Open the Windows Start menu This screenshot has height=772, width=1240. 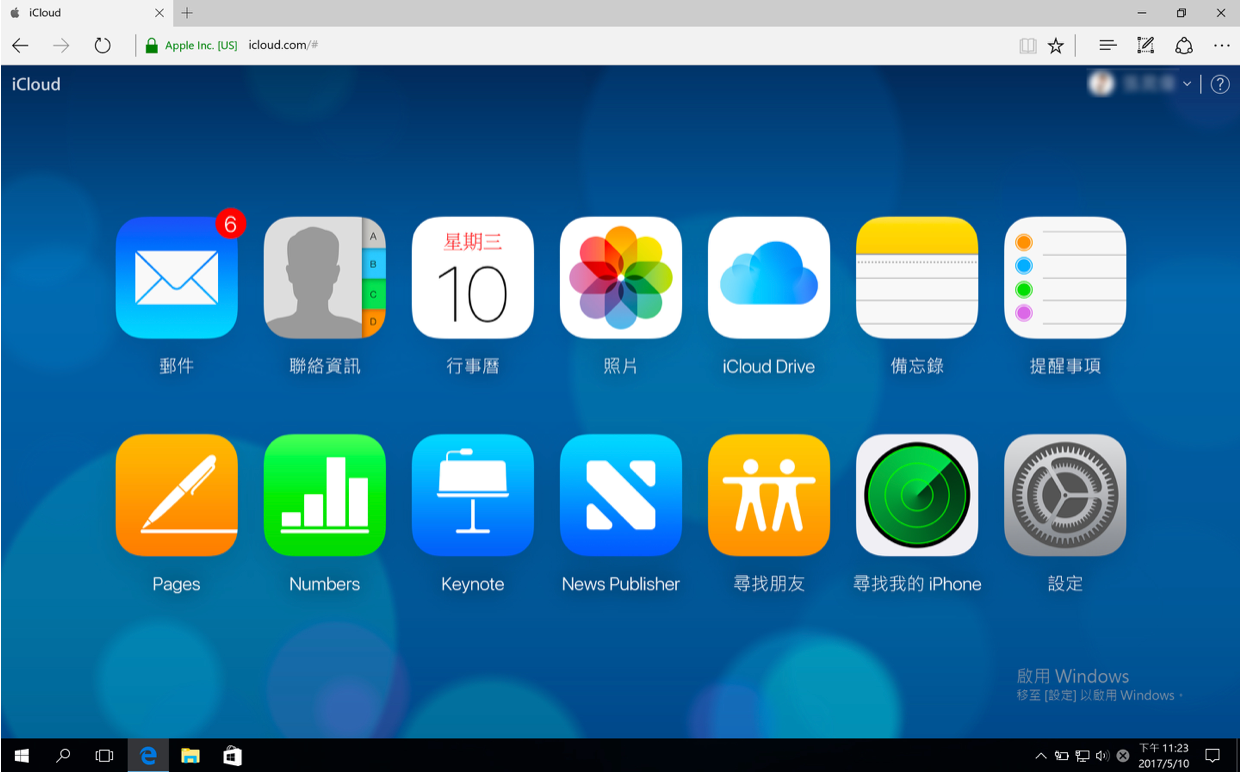click(x=22, y=756)
